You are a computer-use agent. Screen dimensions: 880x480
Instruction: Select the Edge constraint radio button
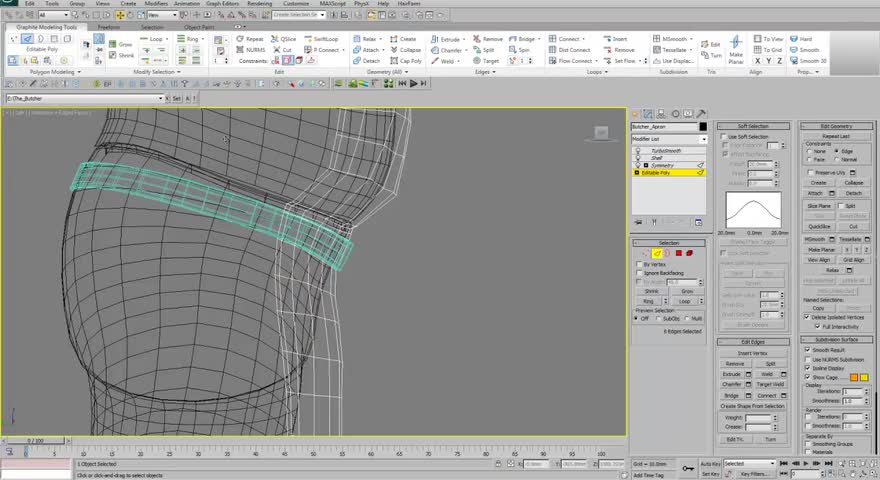[837, 151]
